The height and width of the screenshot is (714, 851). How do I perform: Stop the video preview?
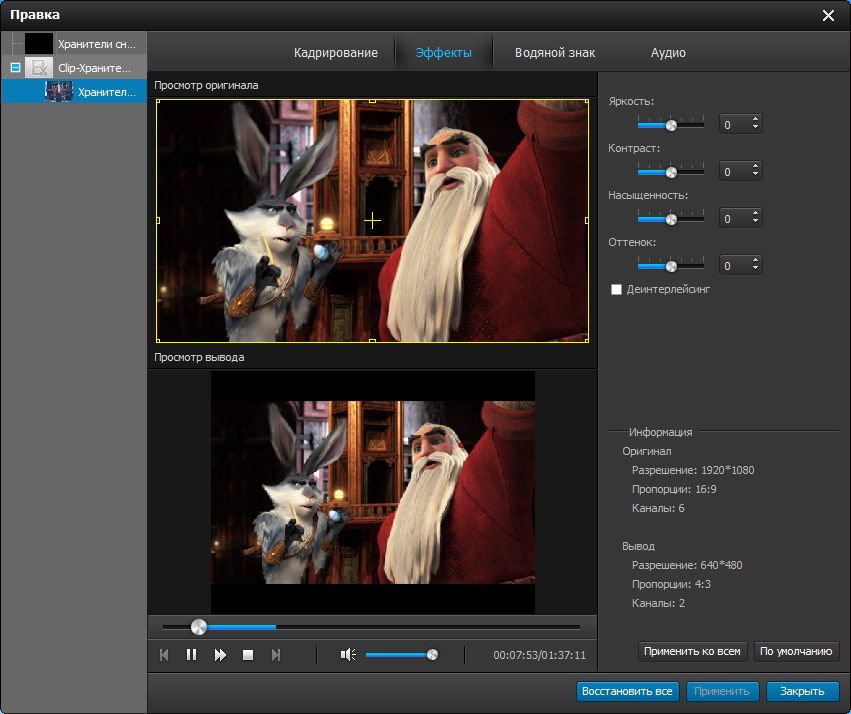(248, 655)
